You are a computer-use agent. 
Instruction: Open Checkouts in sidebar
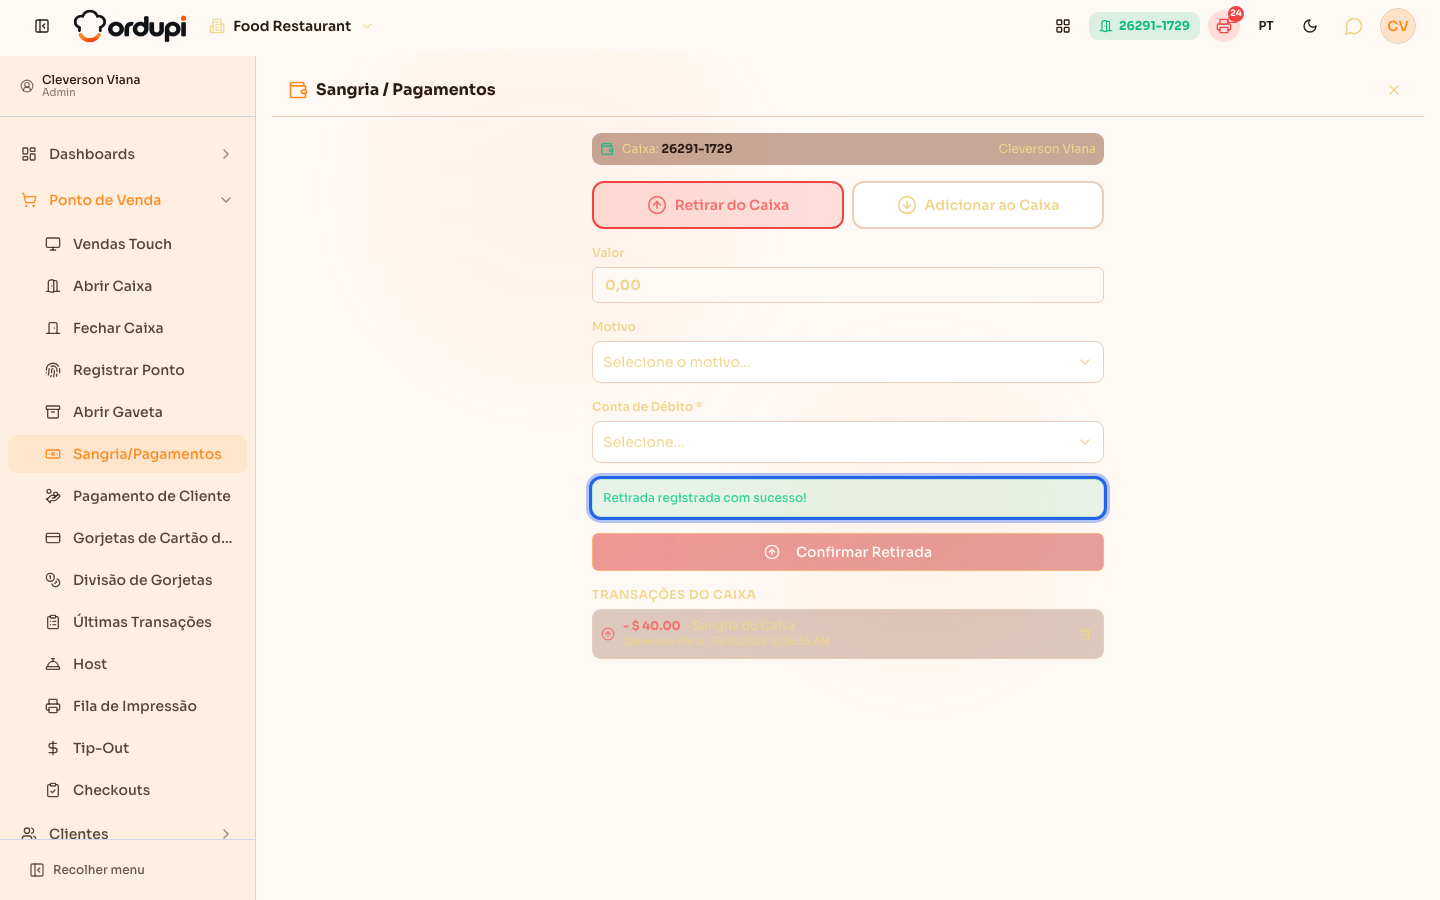[x=127, y=790]
